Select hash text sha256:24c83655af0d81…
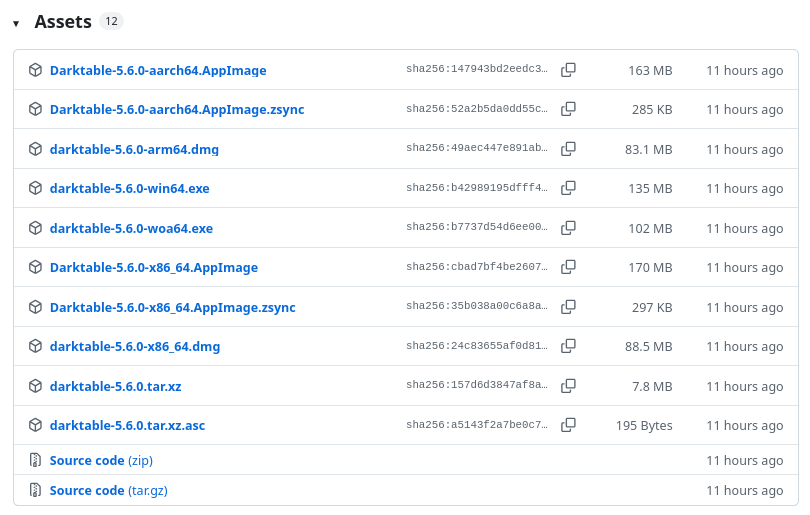 pos(477,346)
